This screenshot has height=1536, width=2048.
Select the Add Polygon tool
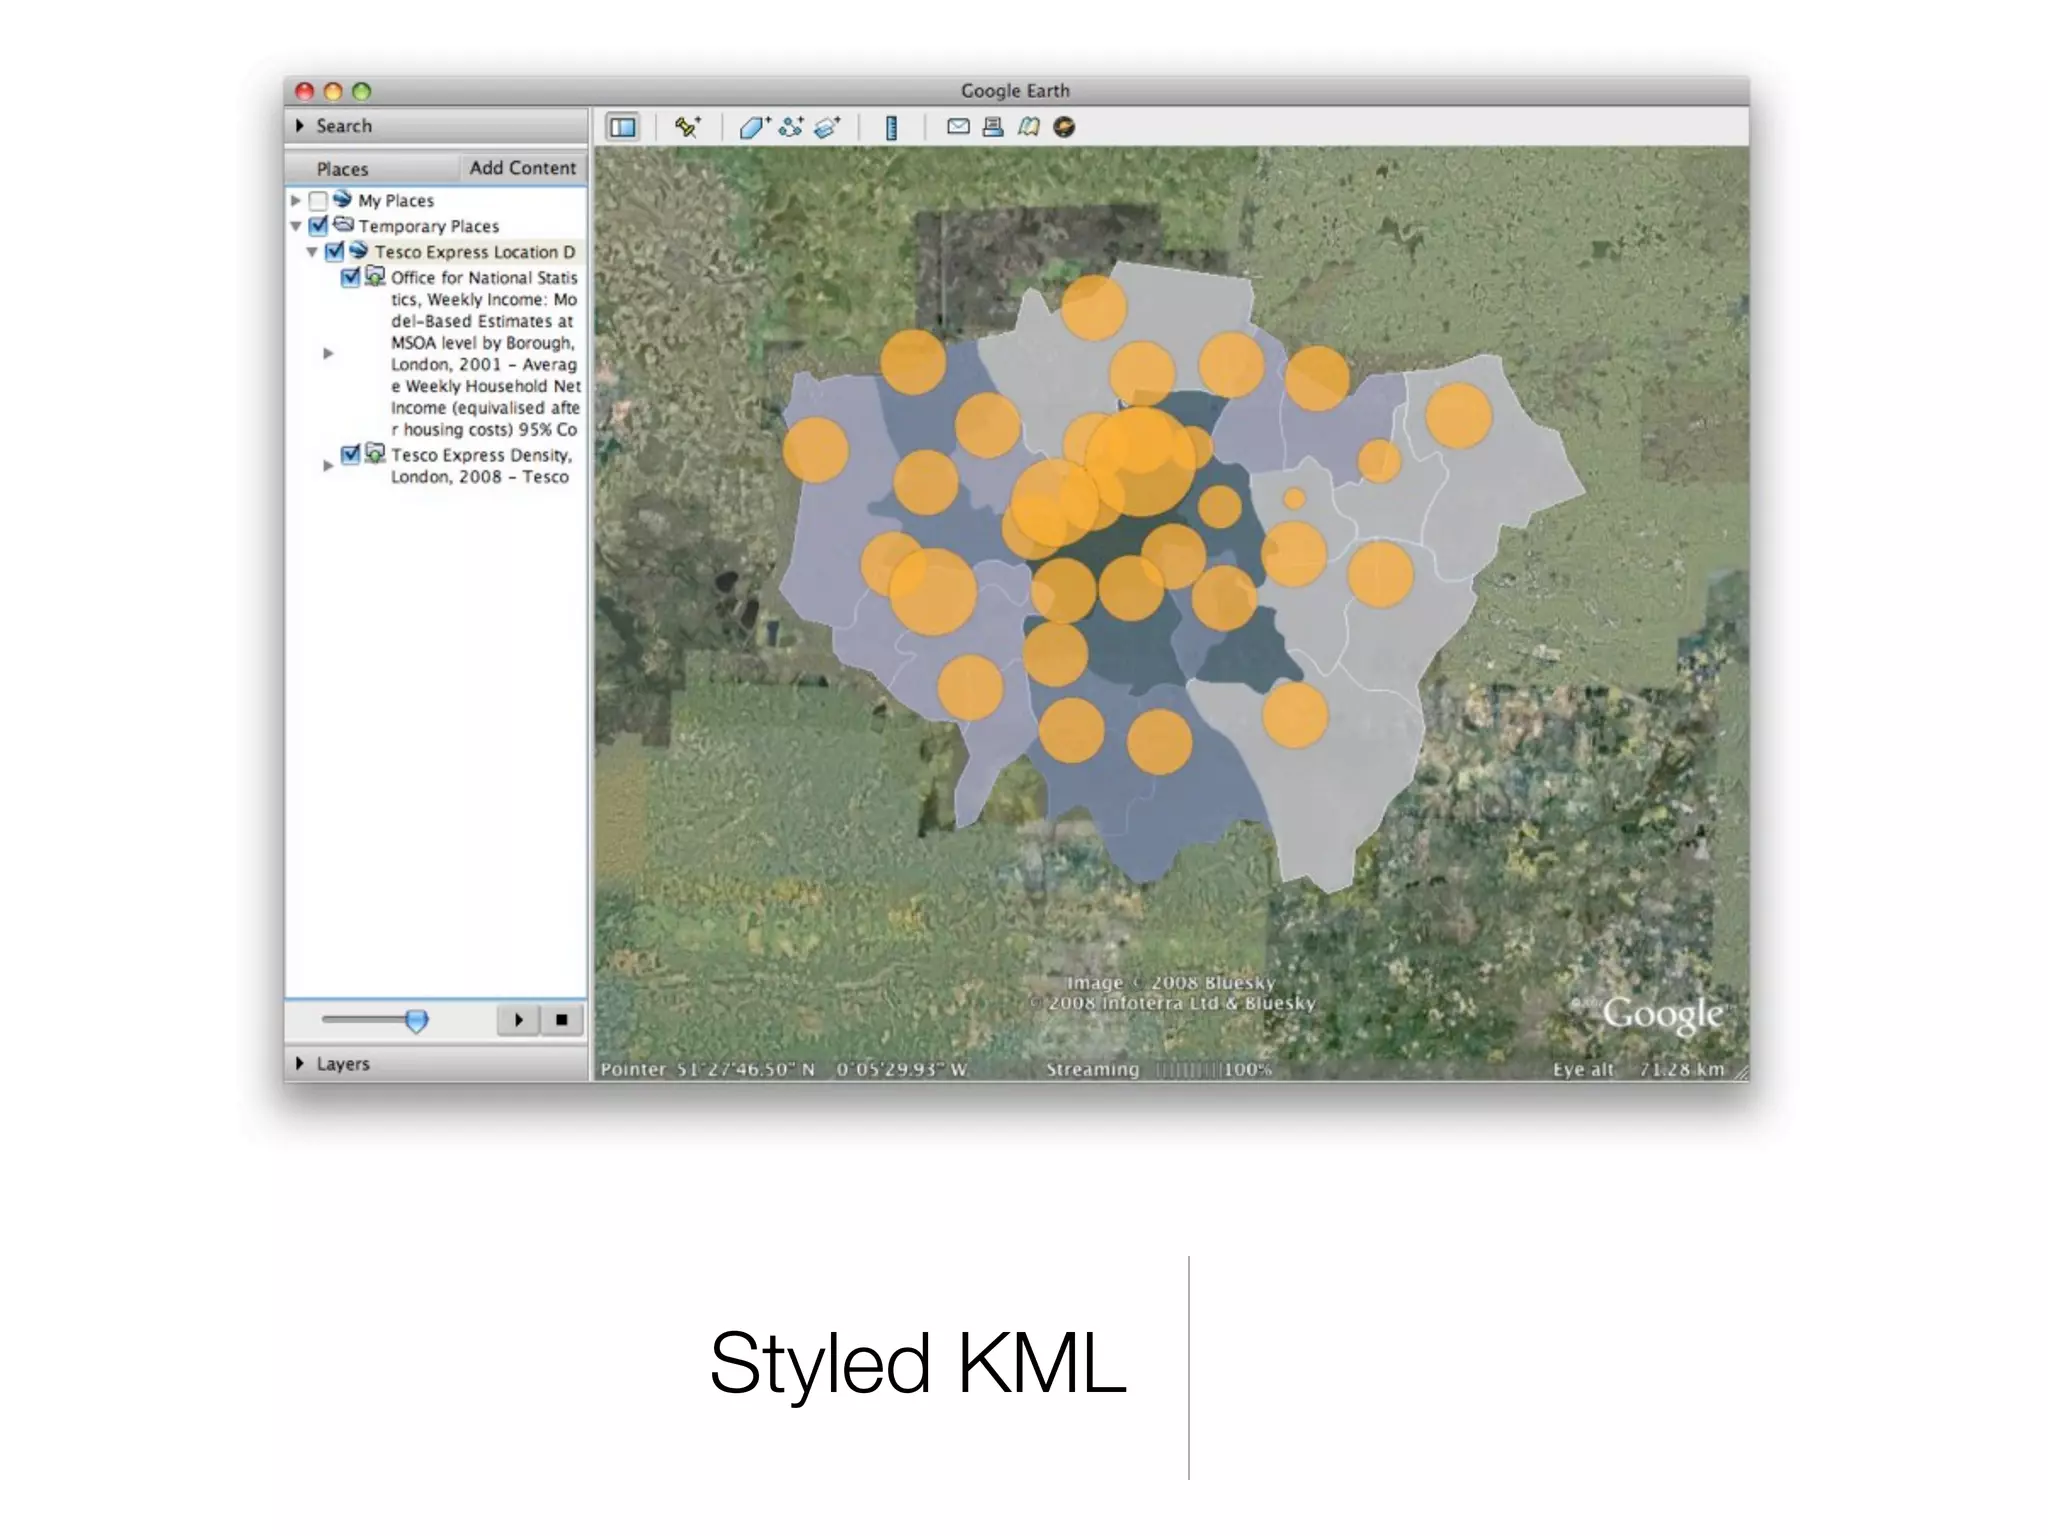753,127
